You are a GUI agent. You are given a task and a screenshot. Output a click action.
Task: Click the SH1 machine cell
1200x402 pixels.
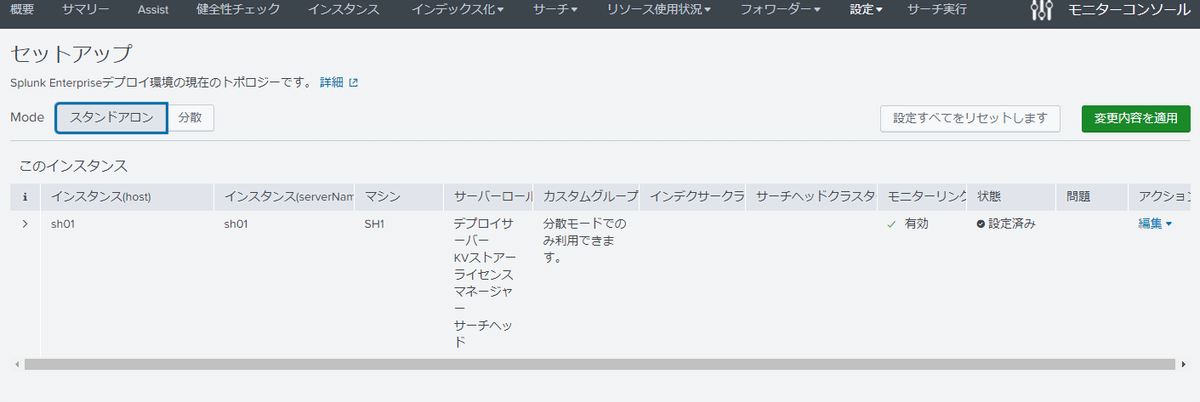pos(375,224)
